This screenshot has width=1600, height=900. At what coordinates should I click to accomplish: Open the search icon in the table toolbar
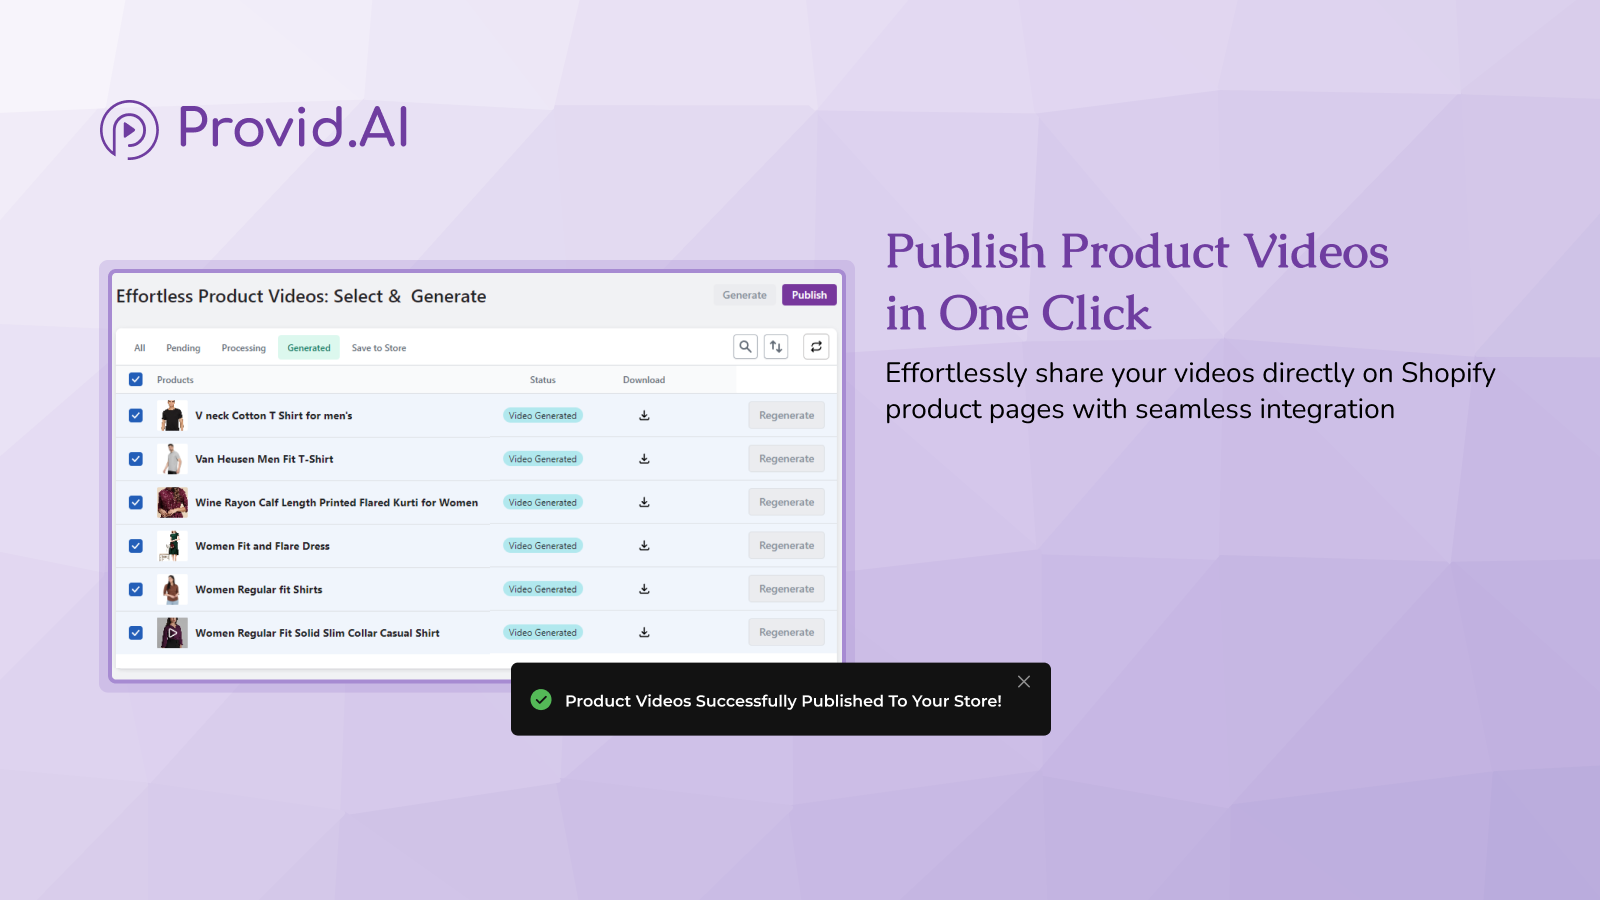point(745,347)
